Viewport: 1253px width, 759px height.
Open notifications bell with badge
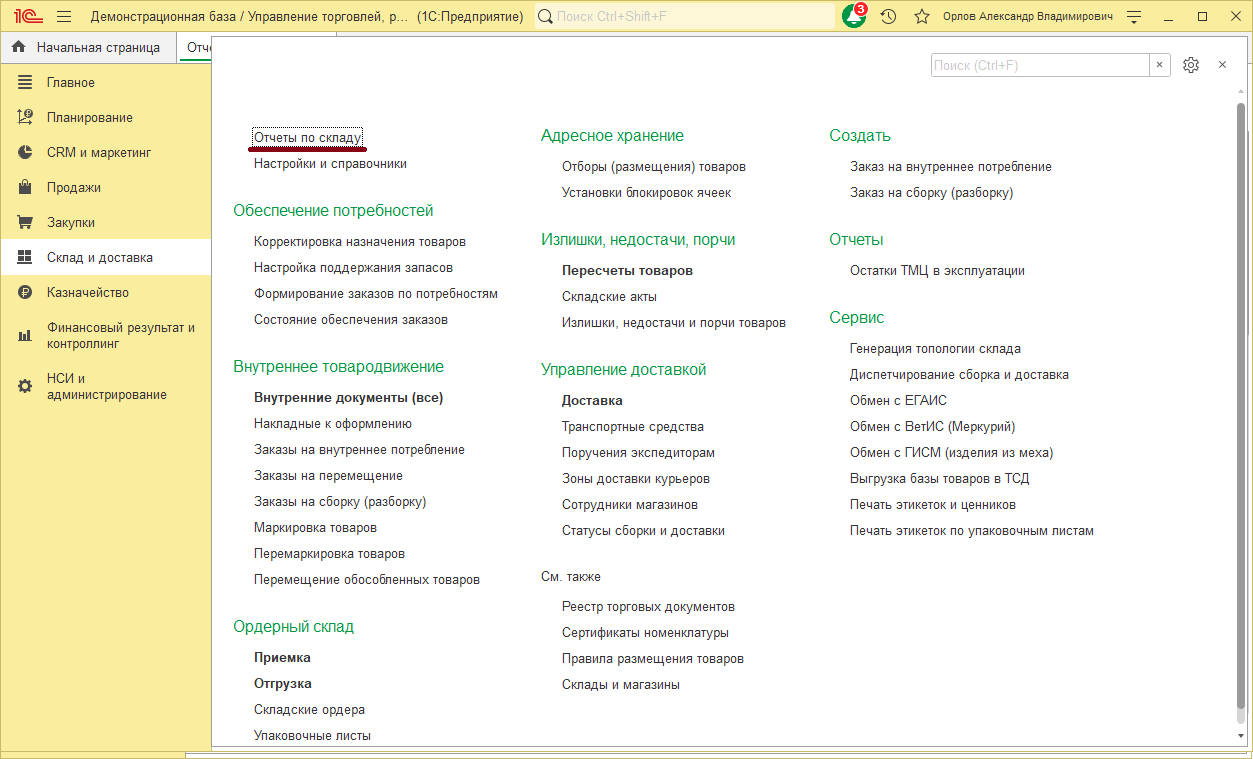[x=854, y=17]
